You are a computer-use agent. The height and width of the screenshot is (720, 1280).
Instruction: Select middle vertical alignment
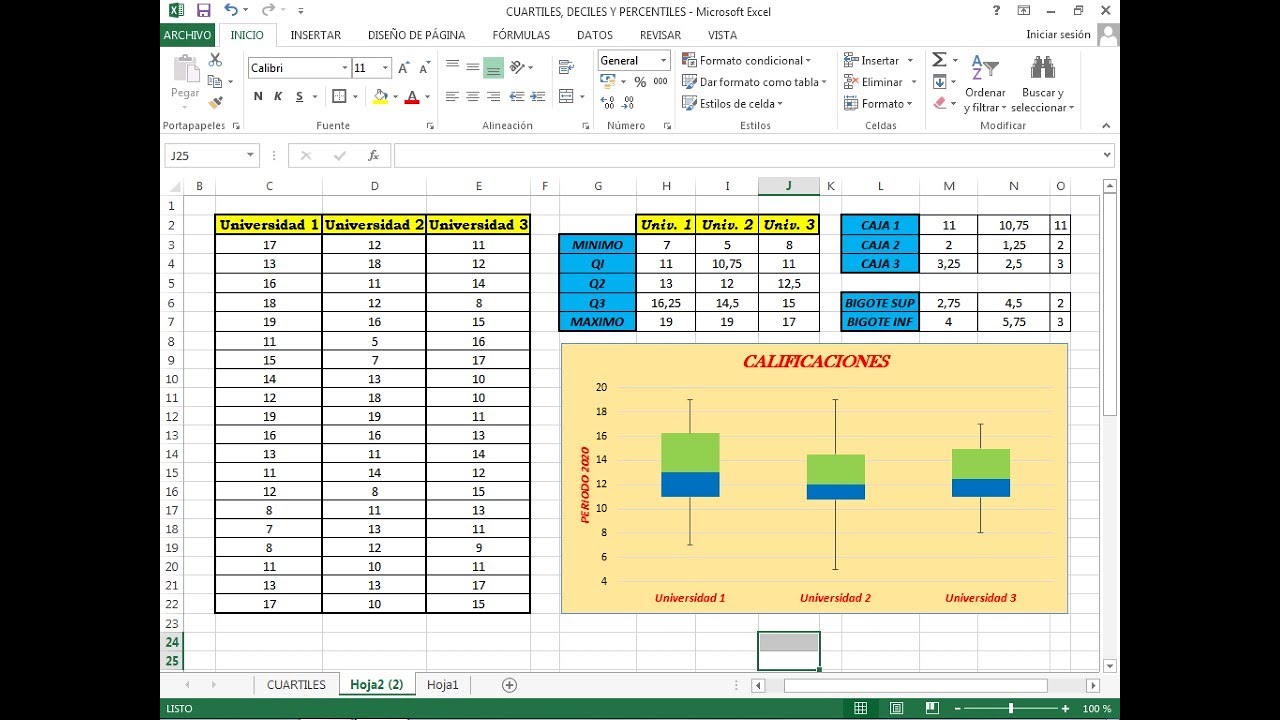point(473,68)
